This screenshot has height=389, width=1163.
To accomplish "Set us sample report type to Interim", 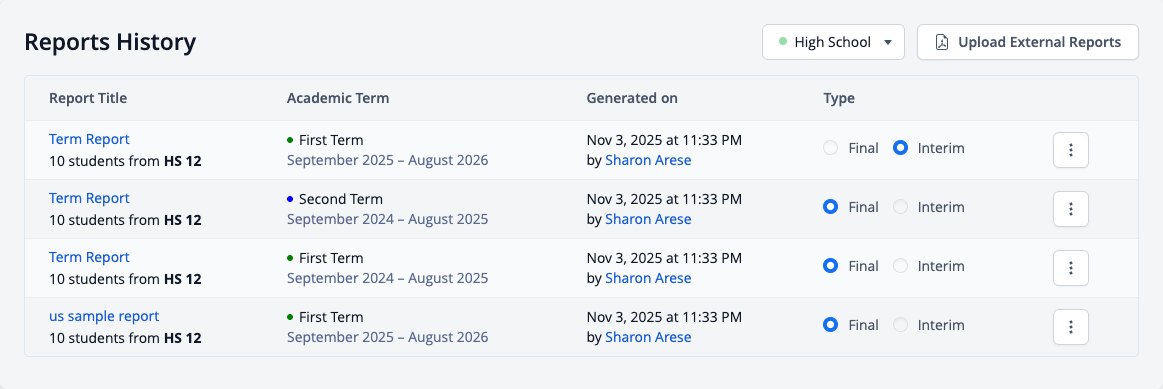I will point(900,325).
